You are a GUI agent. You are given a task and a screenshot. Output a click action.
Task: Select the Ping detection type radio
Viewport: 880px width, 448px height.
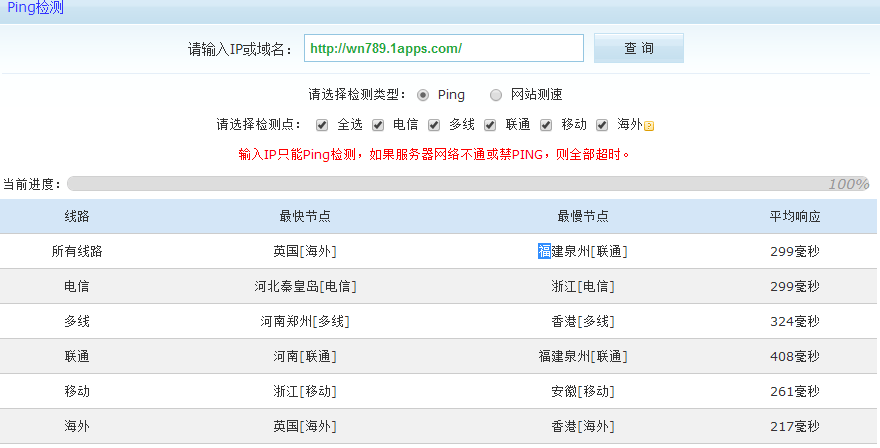click(x=423, y=95)
